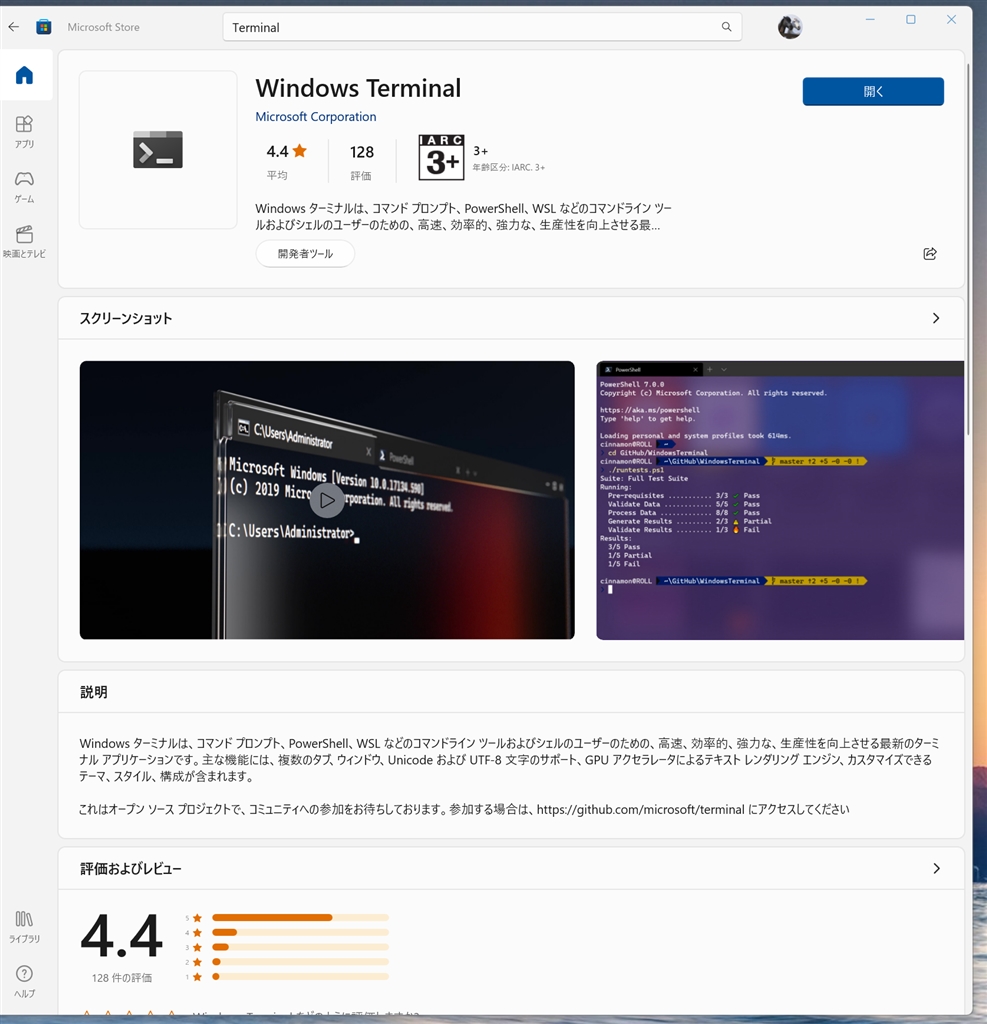This screenshot has width=987, height=1024.
Task: Open the ゲーム section in sidebar
Action: click(24, 187)
